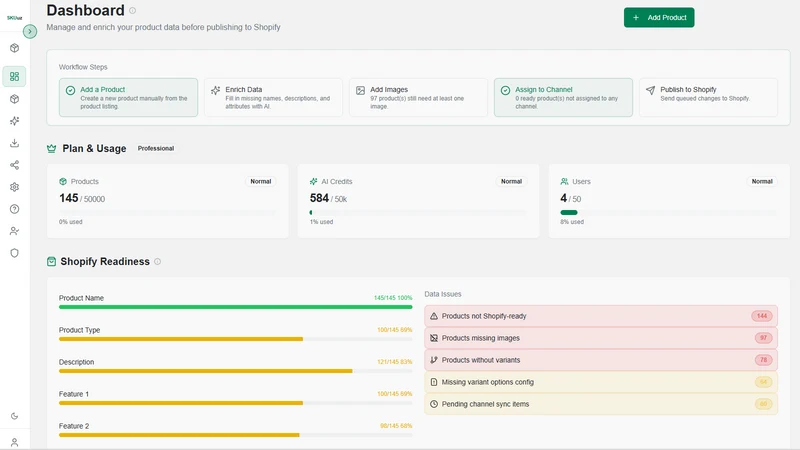Click the check icon on Add a Product

[x=70, y=90]
